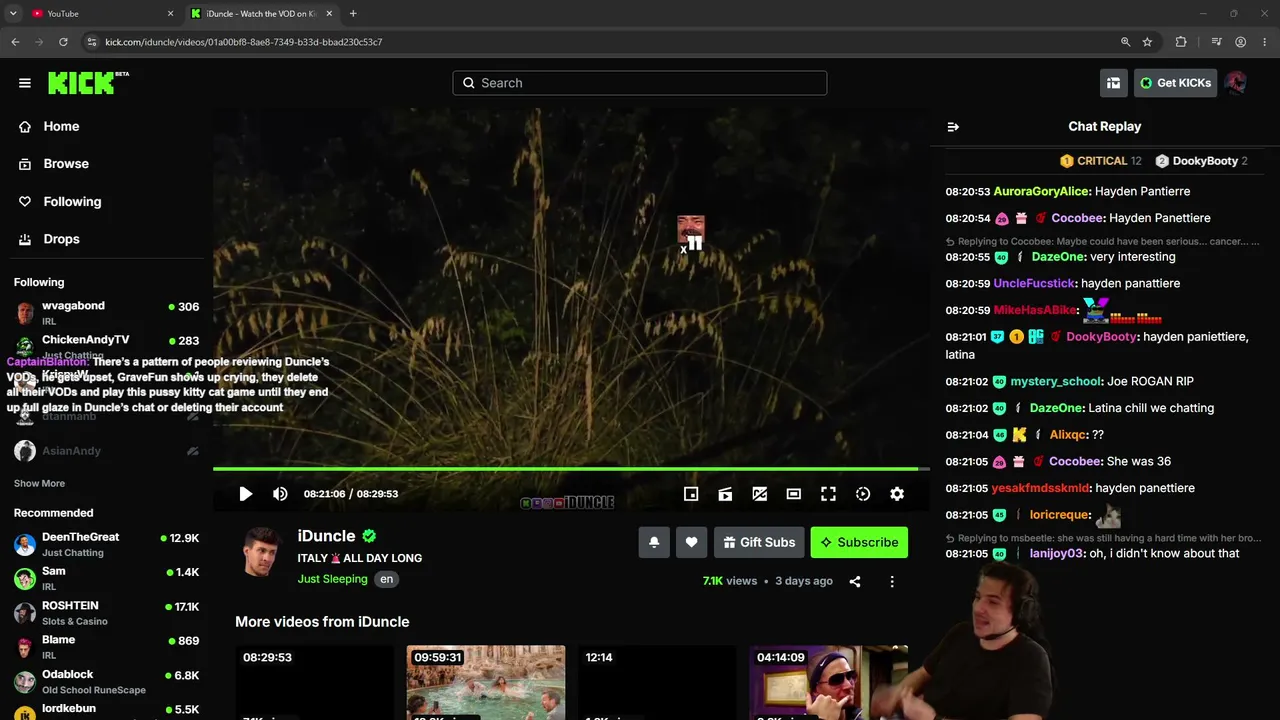This screenshot has height=720, width=1280.
Task: Open wvagabond channel from Following
Action: (106, 313)
